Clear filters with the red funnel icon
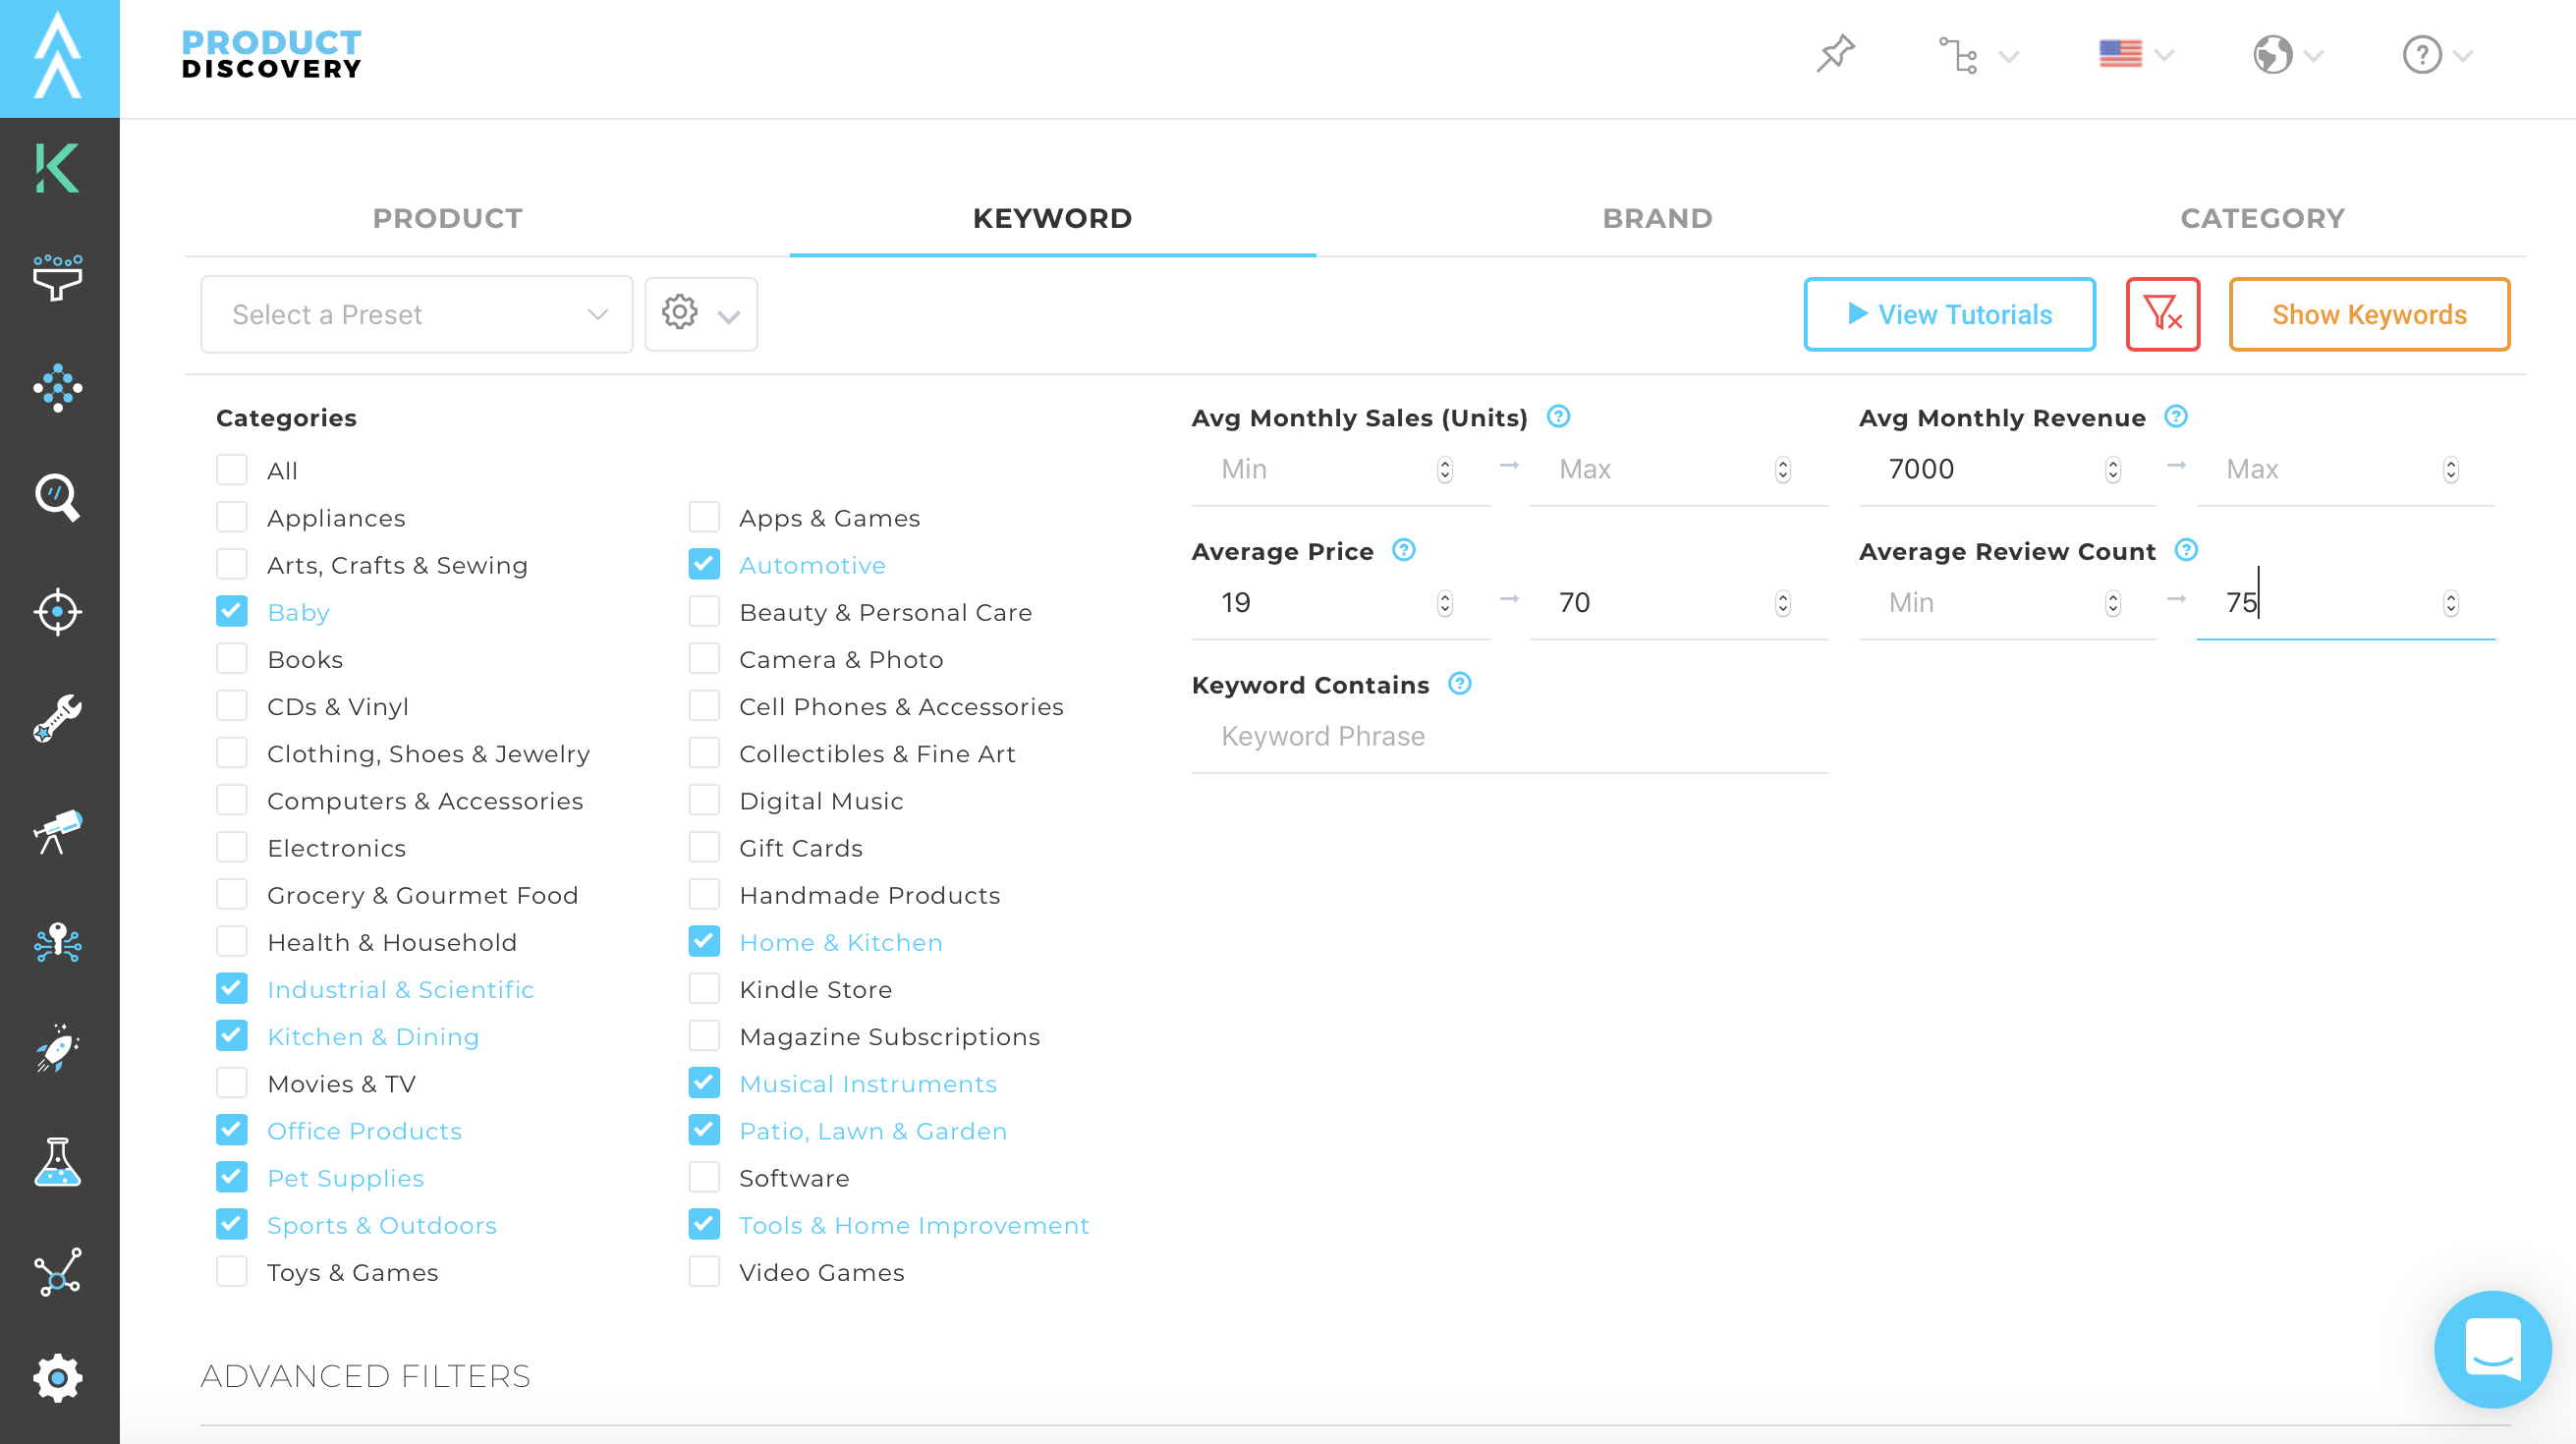Screen dimensions: 2576x1444 [2162, 314]
